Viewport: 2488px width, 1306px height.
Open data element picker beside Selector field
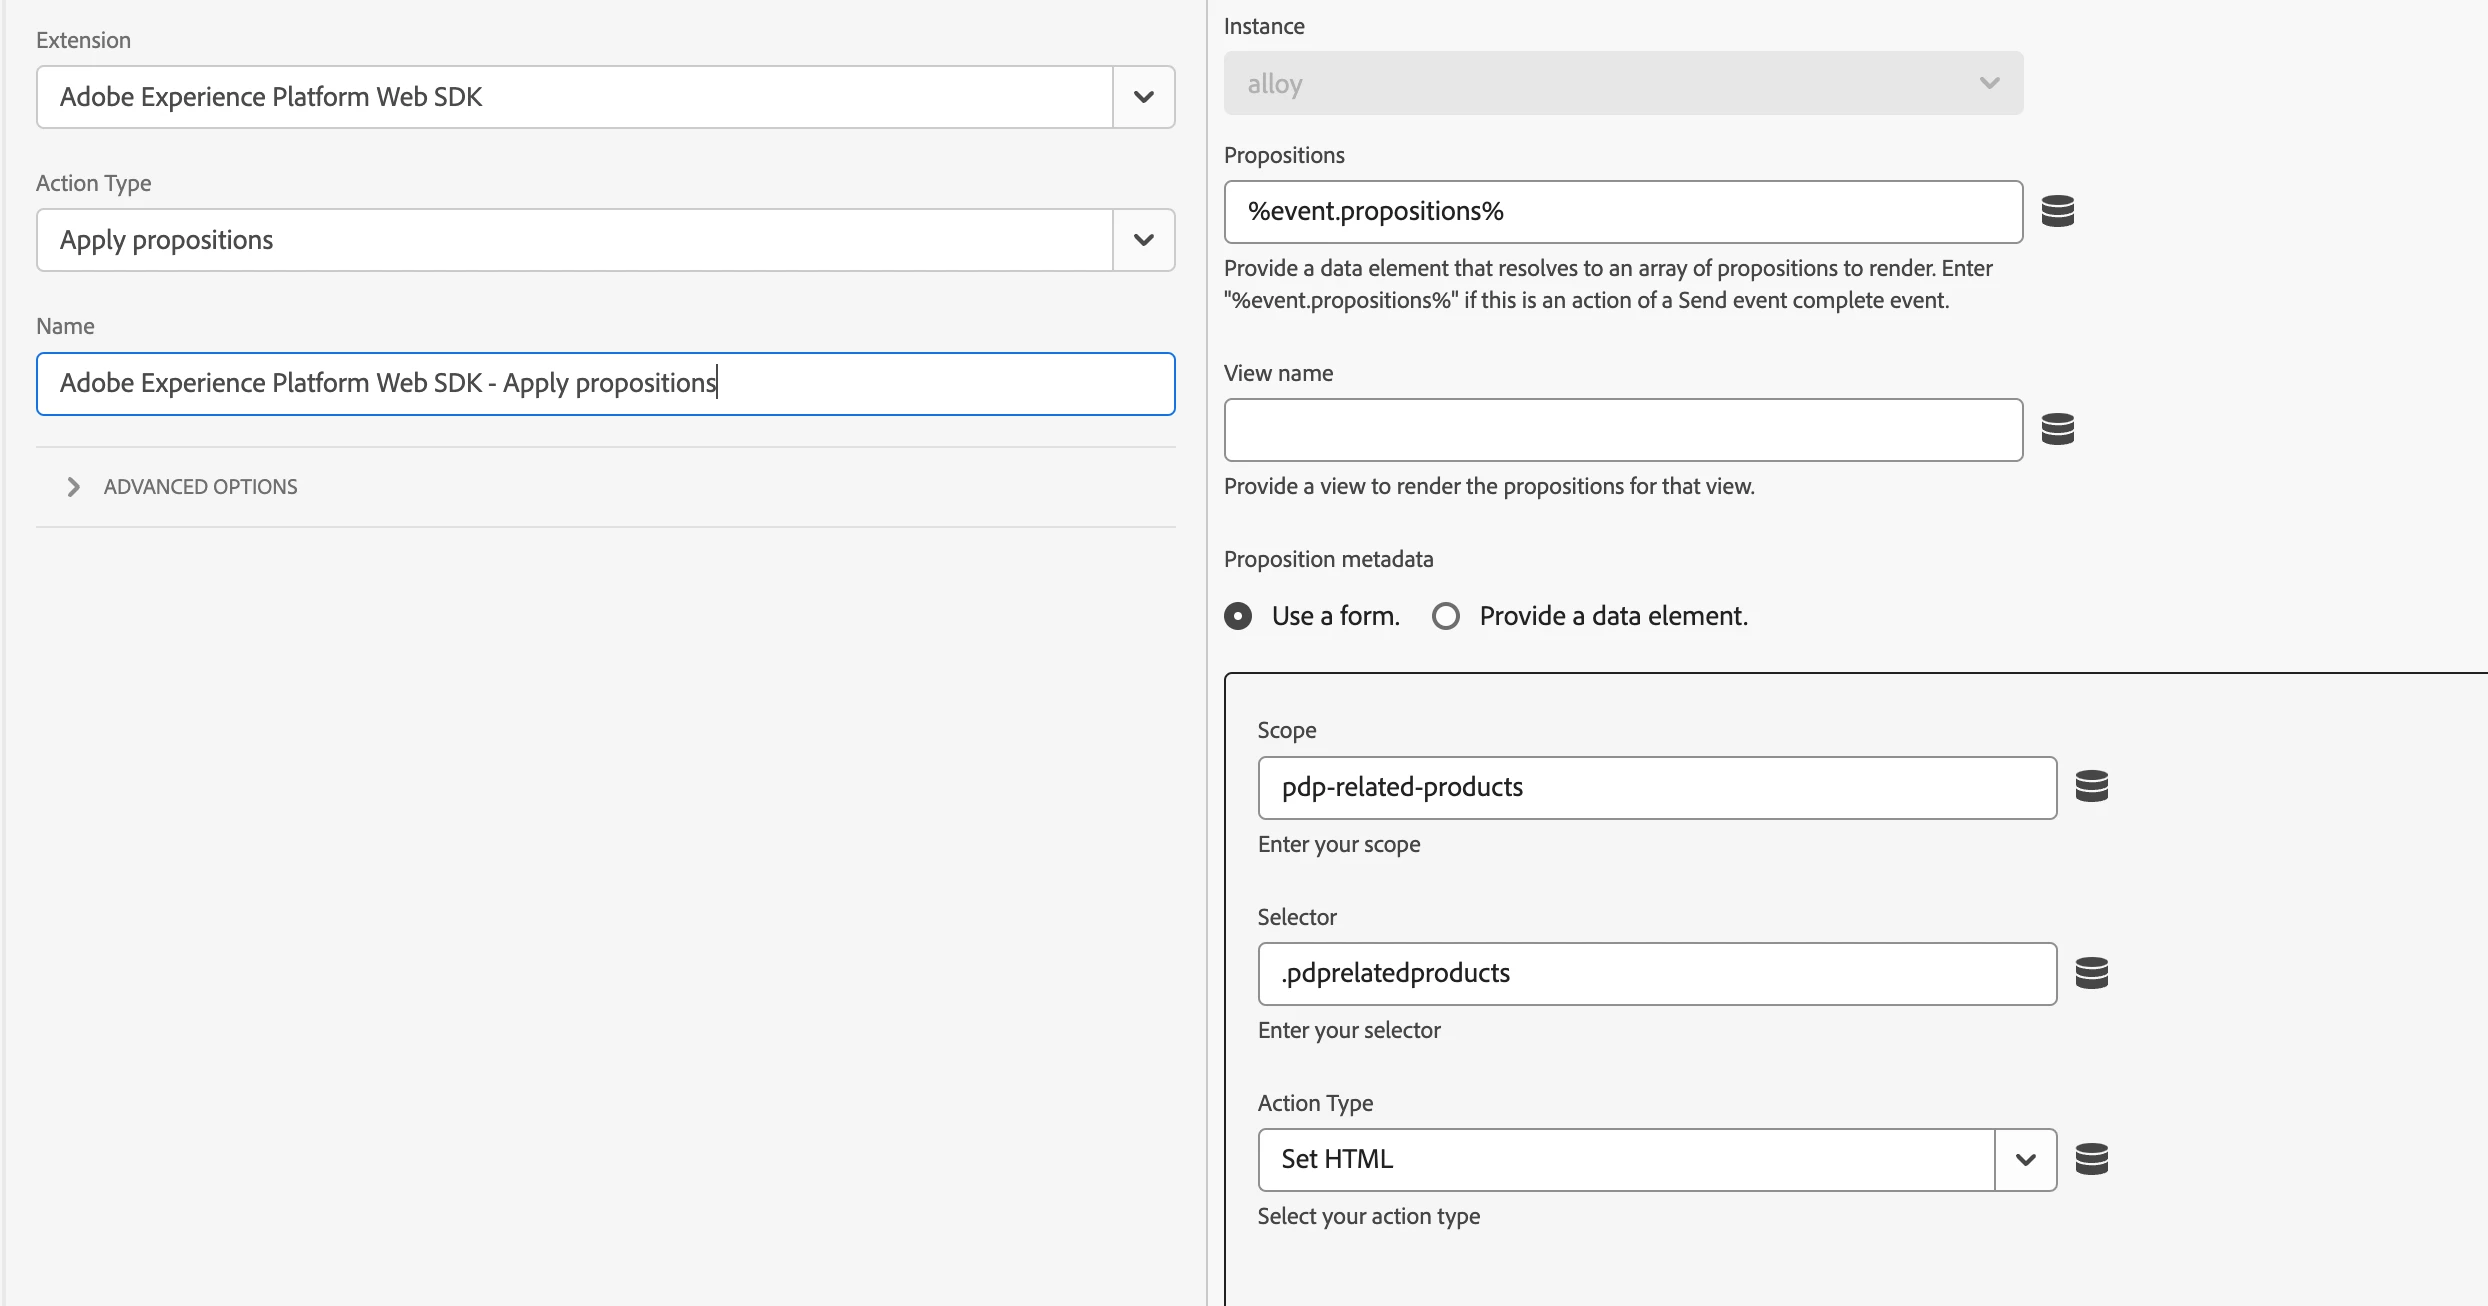(x=2091, y=972)
